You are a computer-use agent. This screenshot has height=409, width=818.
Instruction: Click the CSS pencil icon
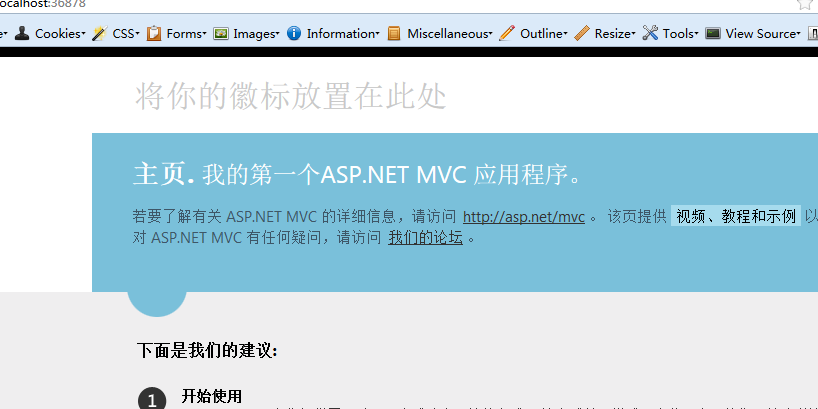pos(99,33)
